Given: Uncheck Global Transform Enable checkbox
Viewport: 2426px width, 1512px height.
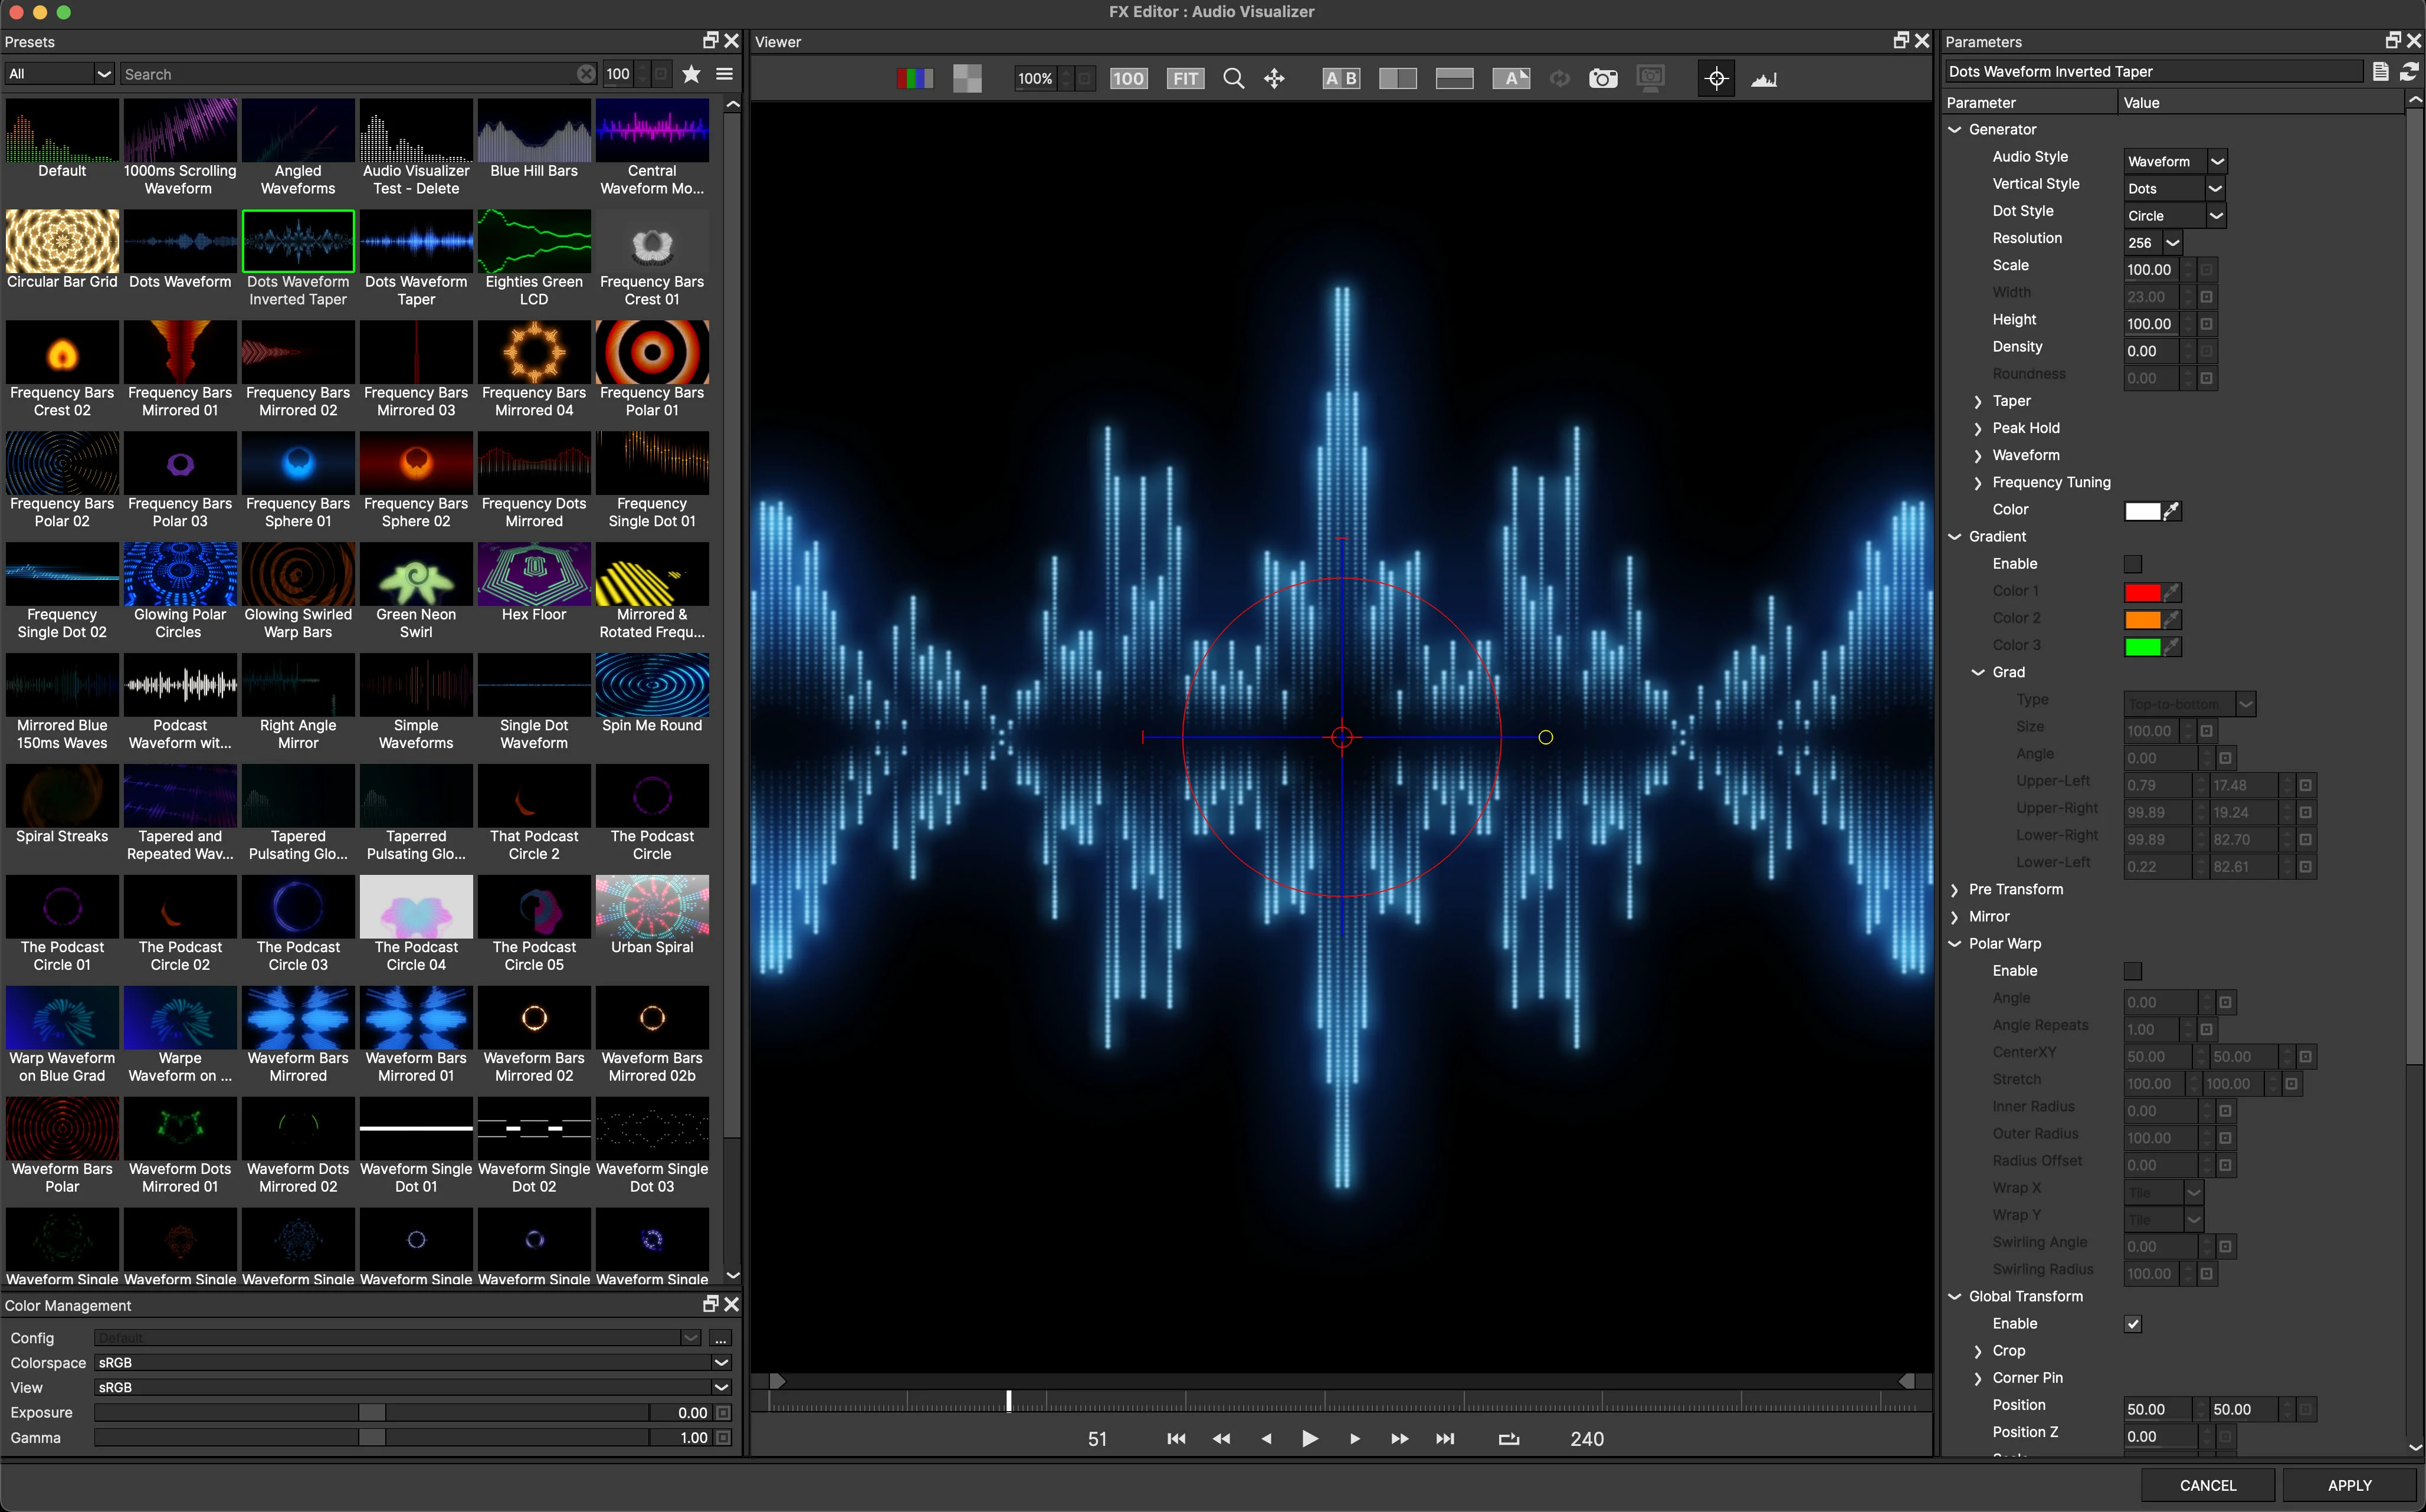Looking at the screenshot, I should pos(2133,1324).
